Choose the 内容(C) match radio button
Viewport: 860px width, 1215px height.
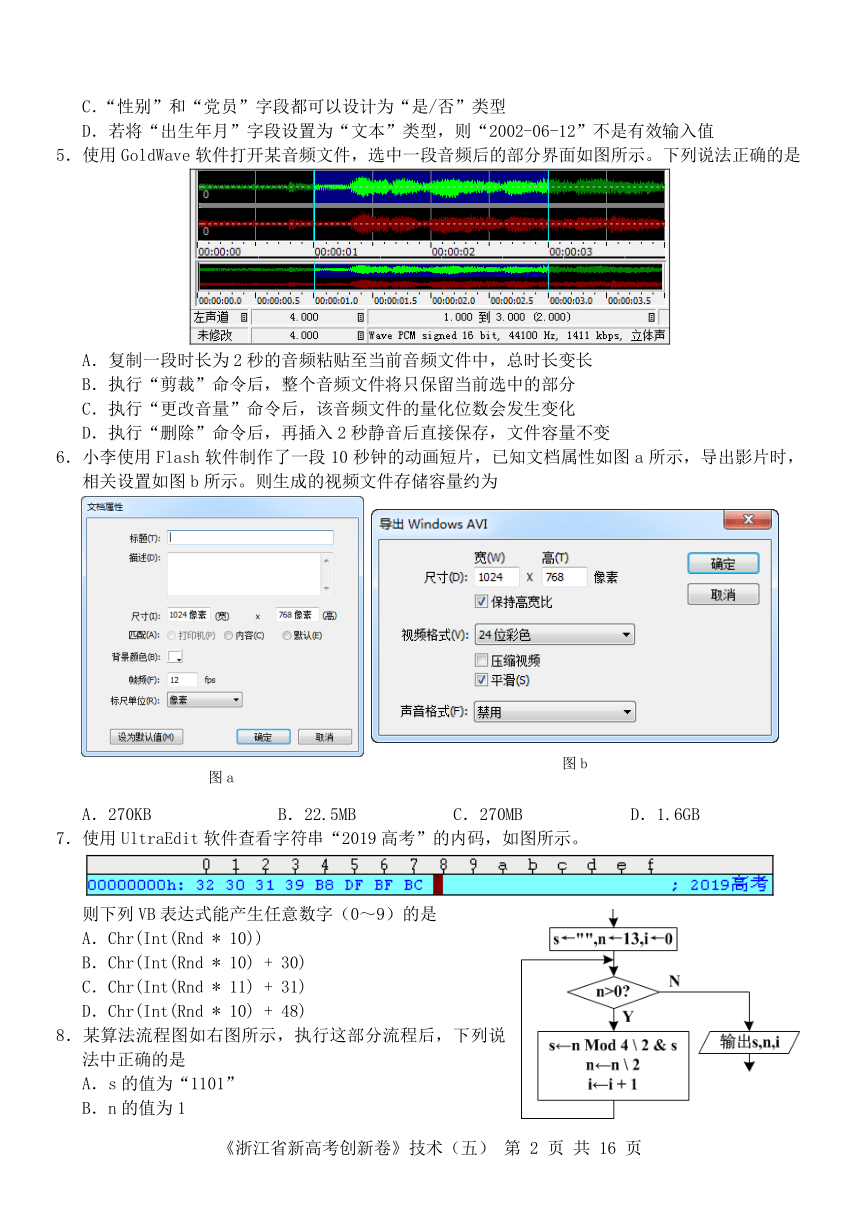tap(229, 635)
